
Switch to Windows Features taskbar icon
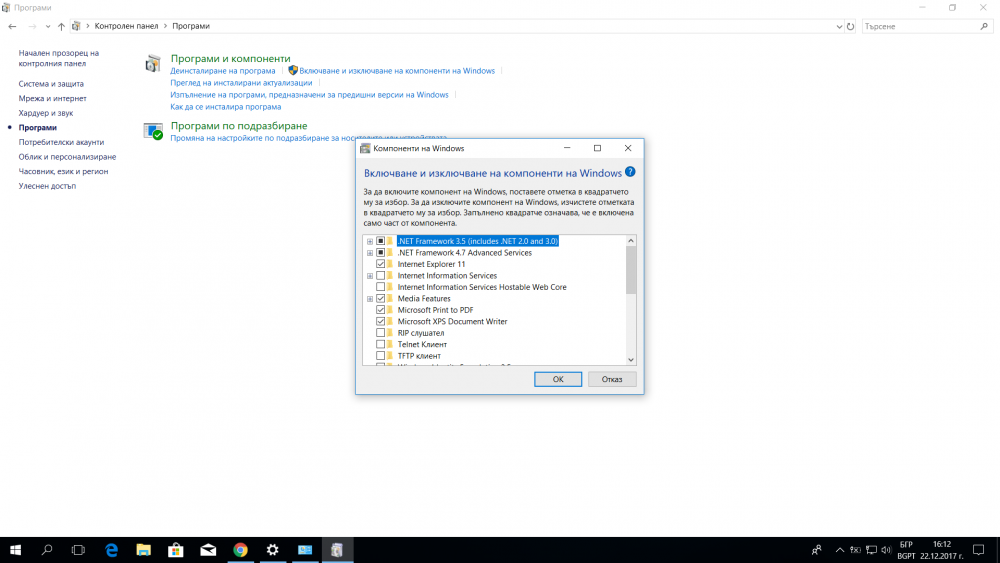pos(337,550)
